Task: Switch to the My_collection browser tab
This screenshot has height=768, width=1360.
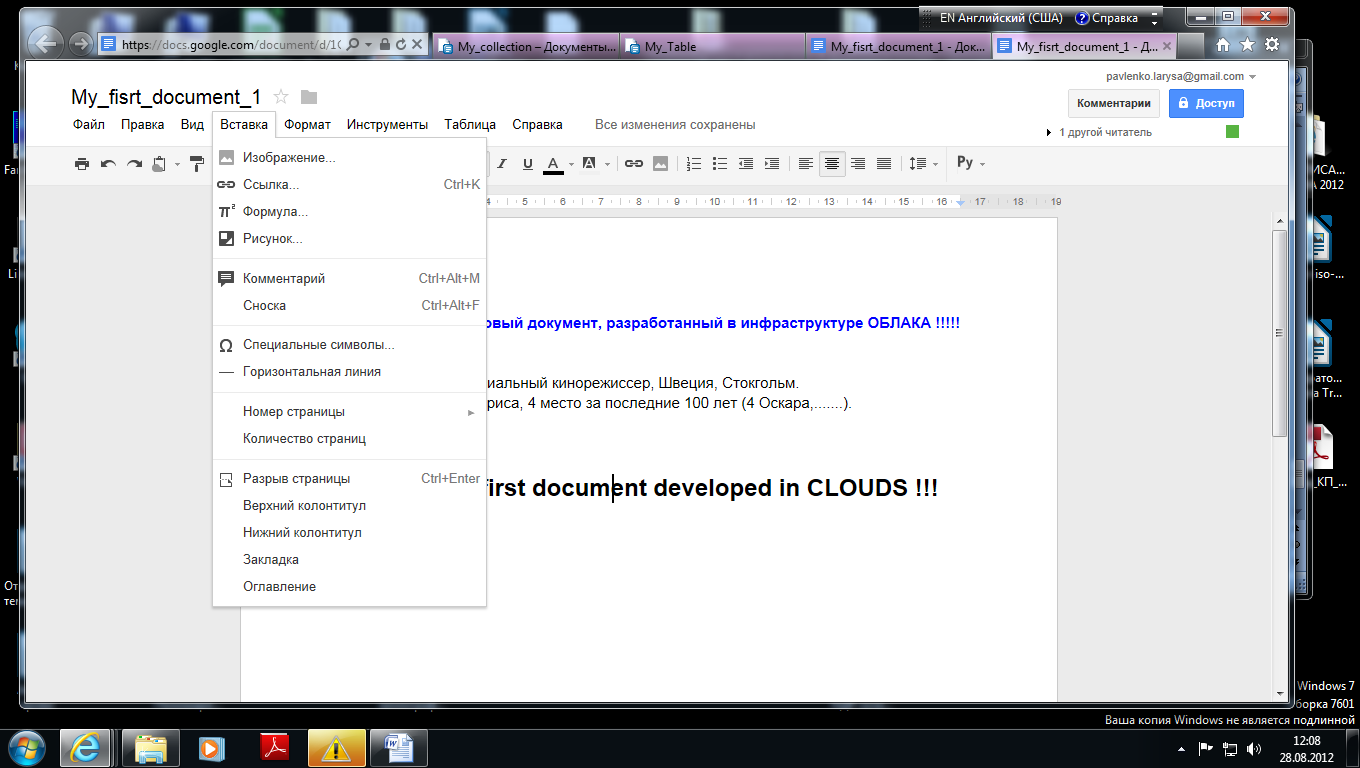Action: (527, 46)
